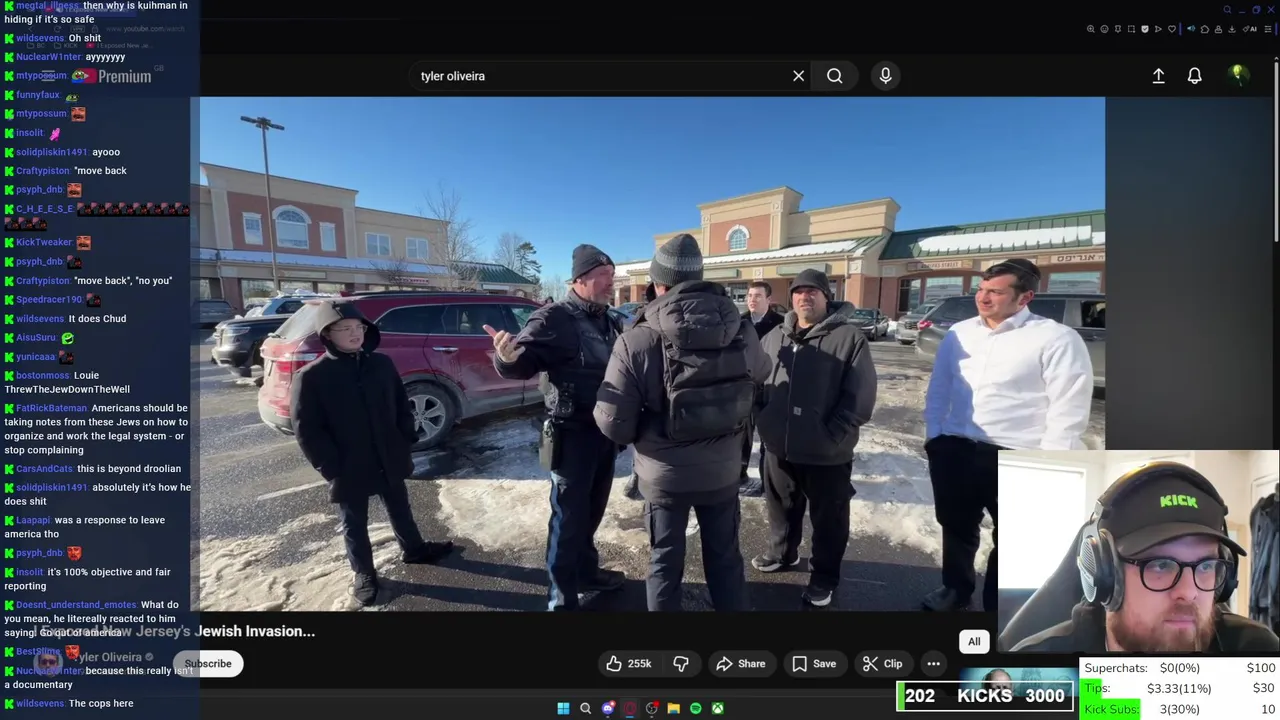
Task: Open Windows taskbar search
Action: coord(585,708)
